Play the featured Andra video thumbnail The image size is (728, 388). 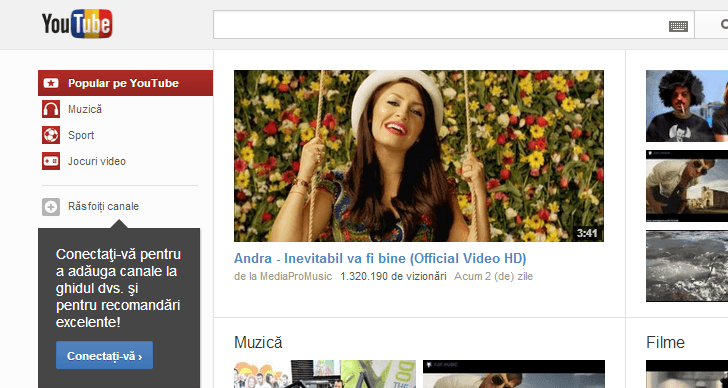point(419,156)
